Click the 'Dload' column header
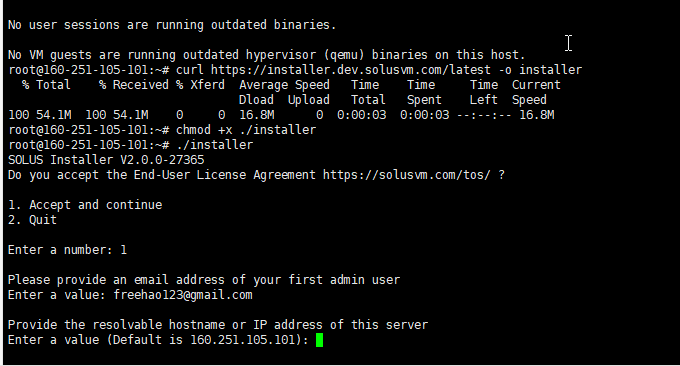 coord(256,100)
